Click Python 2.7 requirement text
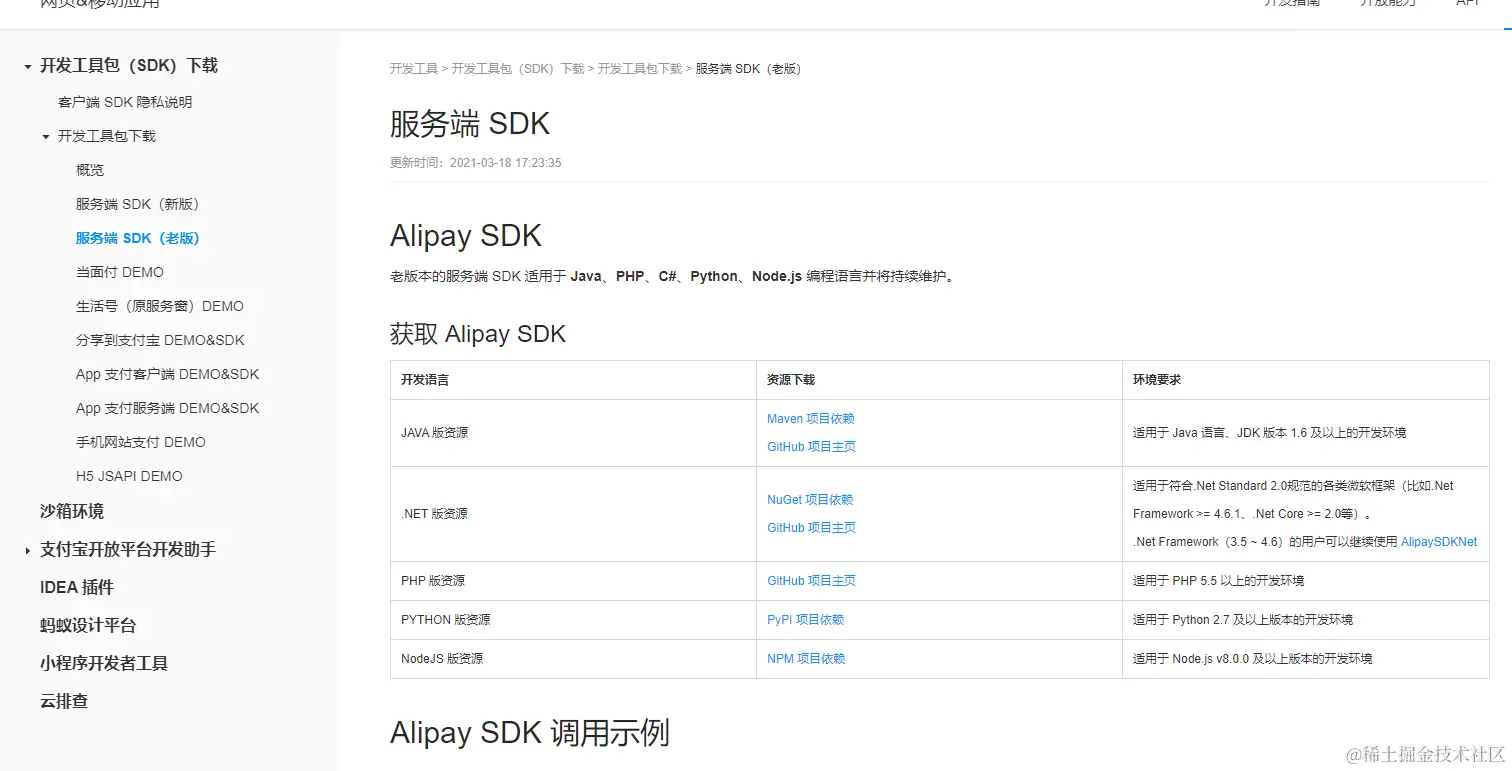The image size is (1512, 771). point(1243,620)
